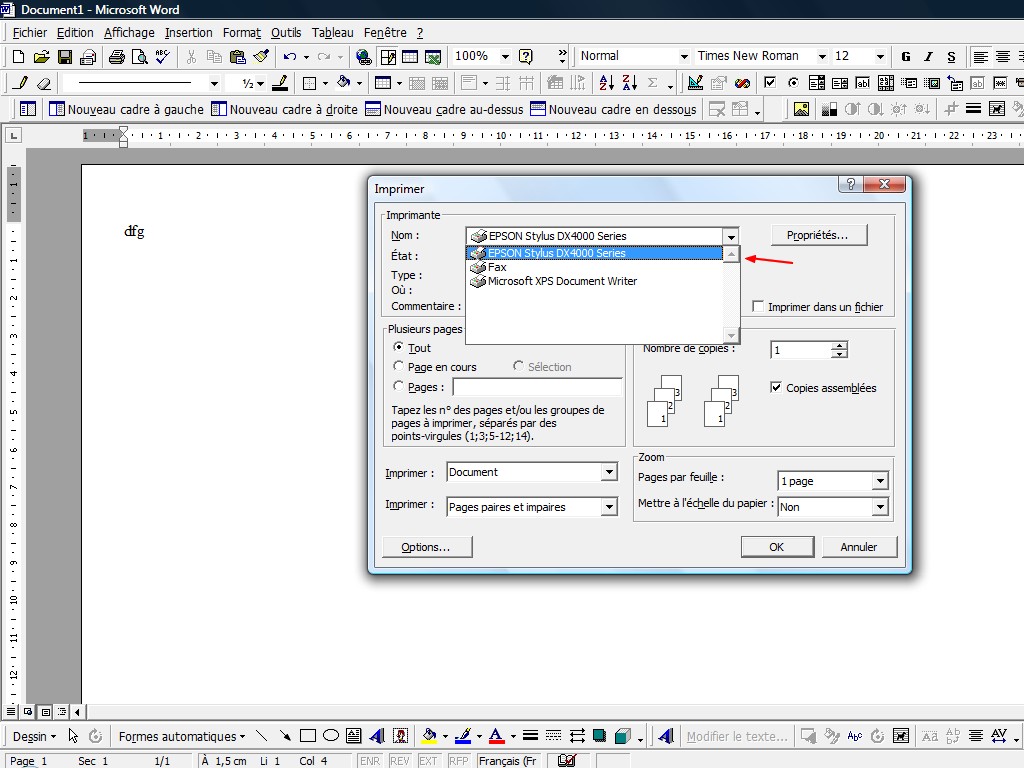Open print preview icon
Screen dimensions: 1024x768
click(139, 57)
